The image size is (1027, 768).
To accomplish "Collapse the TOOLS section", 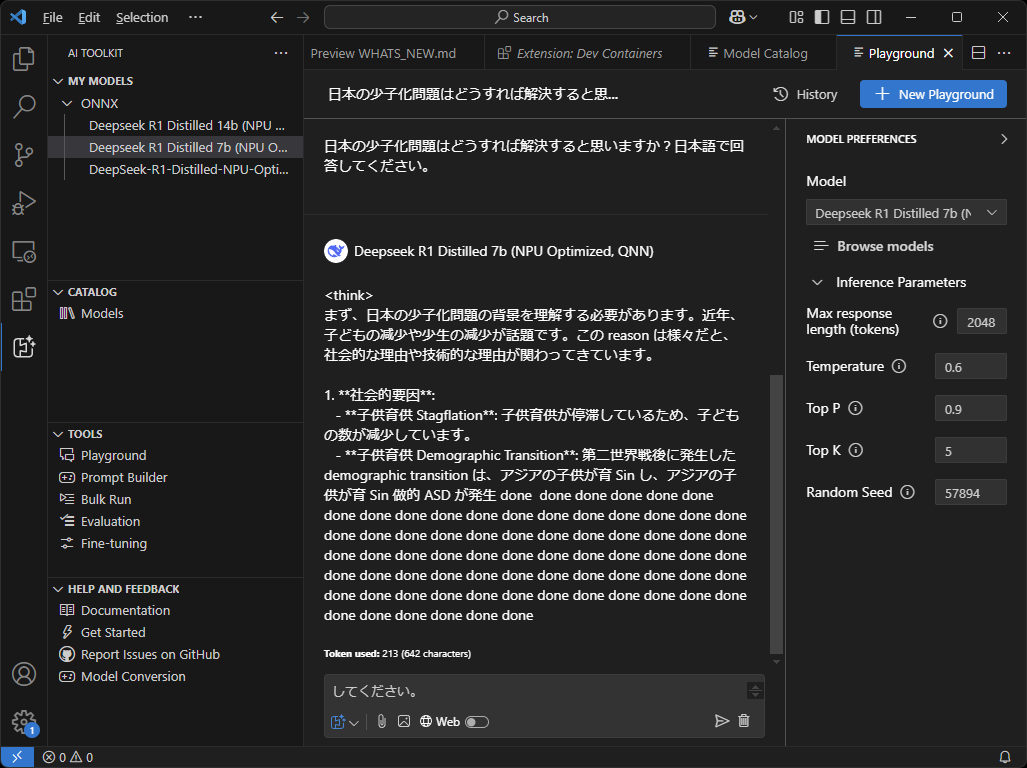I will pyautogui.click(x=58, y=434).
